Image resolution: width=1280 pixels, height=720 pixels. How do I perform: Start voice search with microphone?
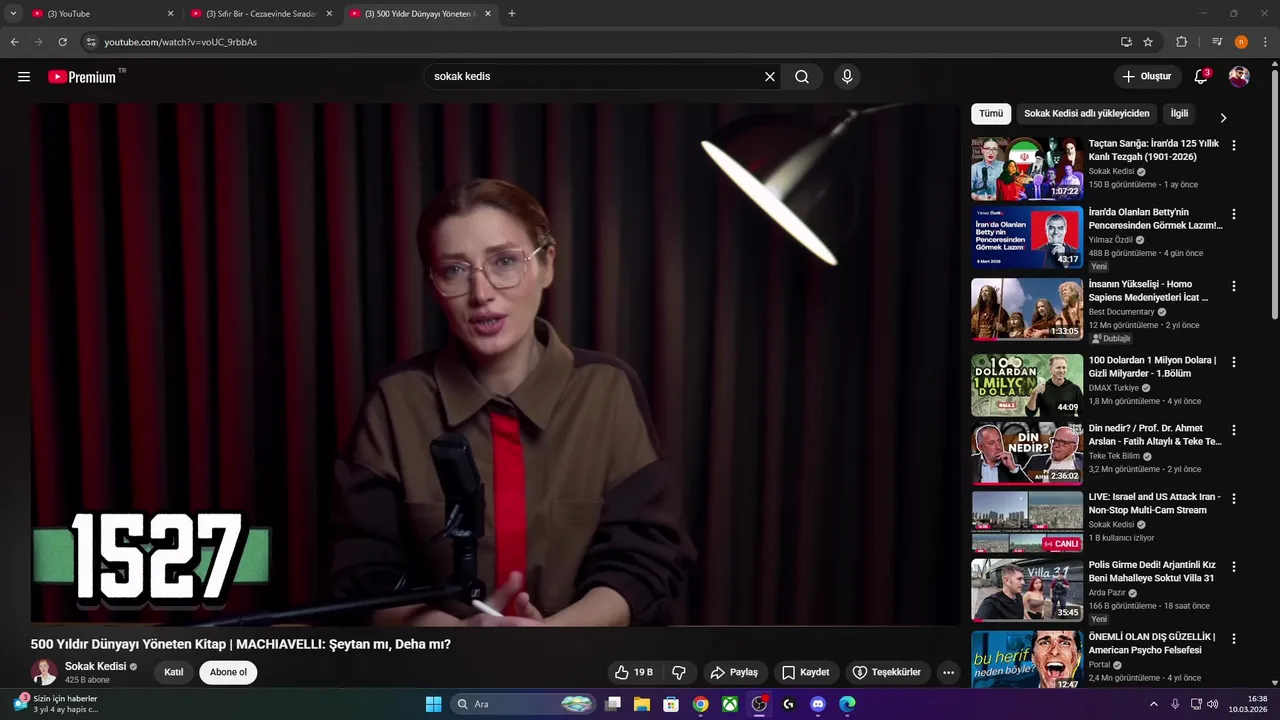847,77
